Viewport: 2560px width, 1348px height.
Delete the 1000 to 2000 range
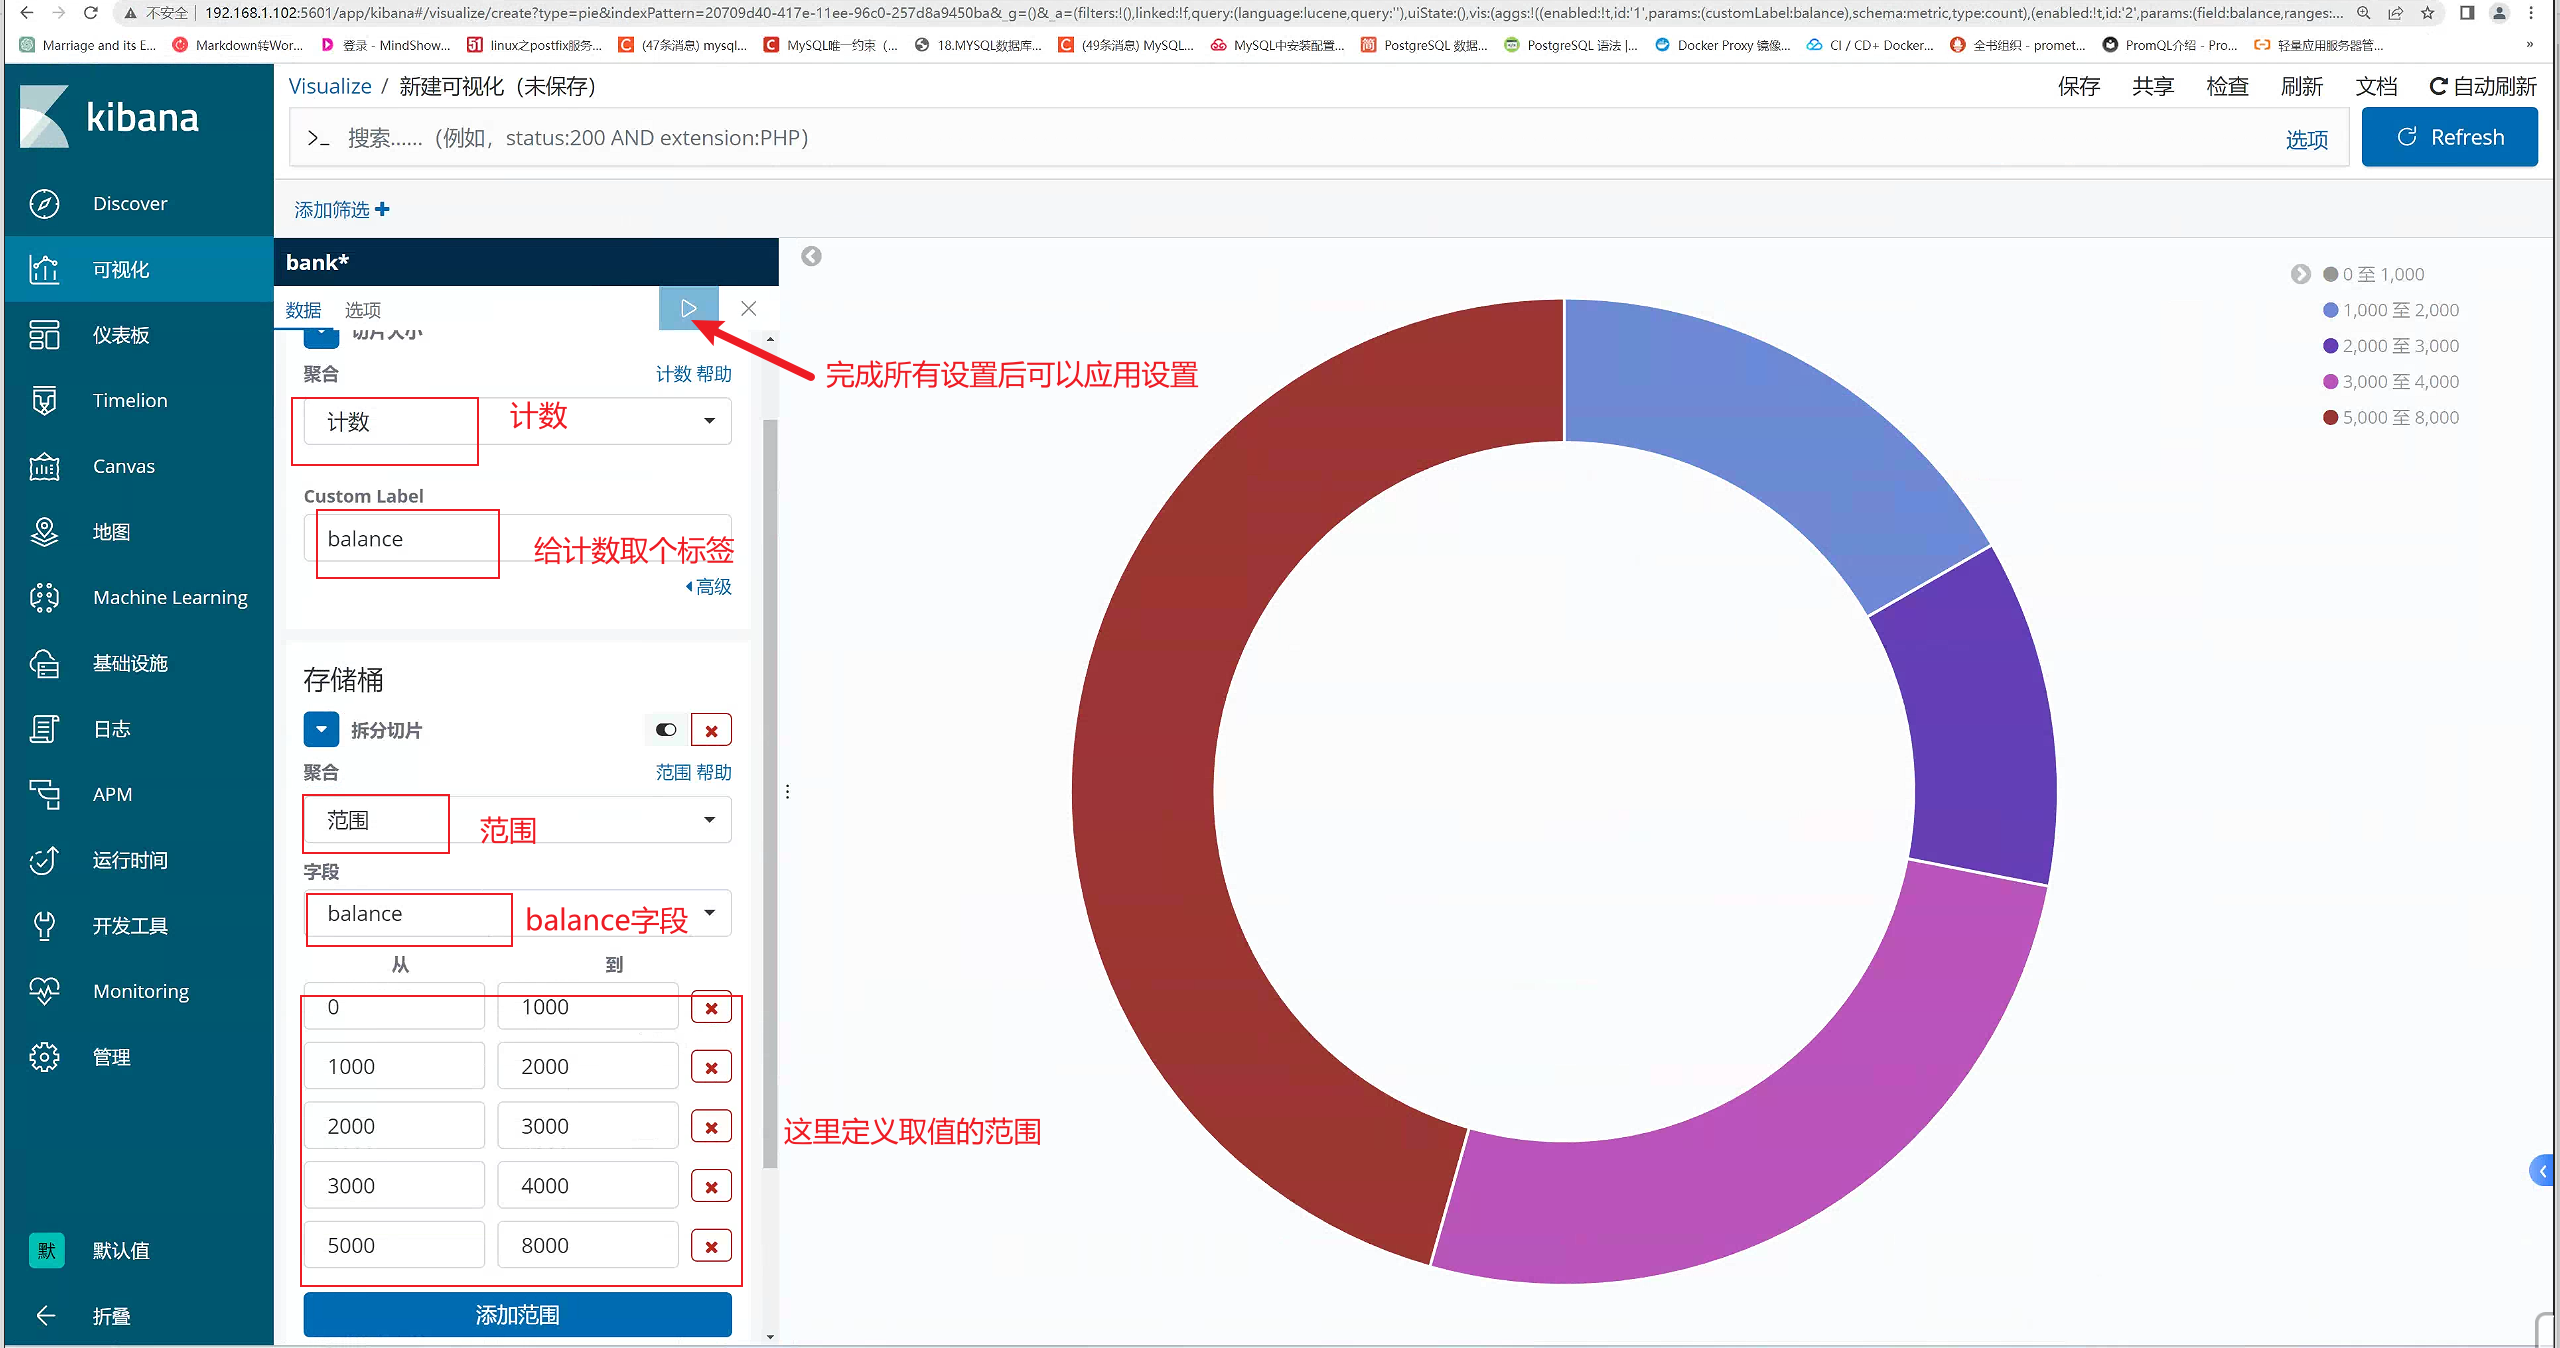pyautogui.click(x=711, y=1067)
